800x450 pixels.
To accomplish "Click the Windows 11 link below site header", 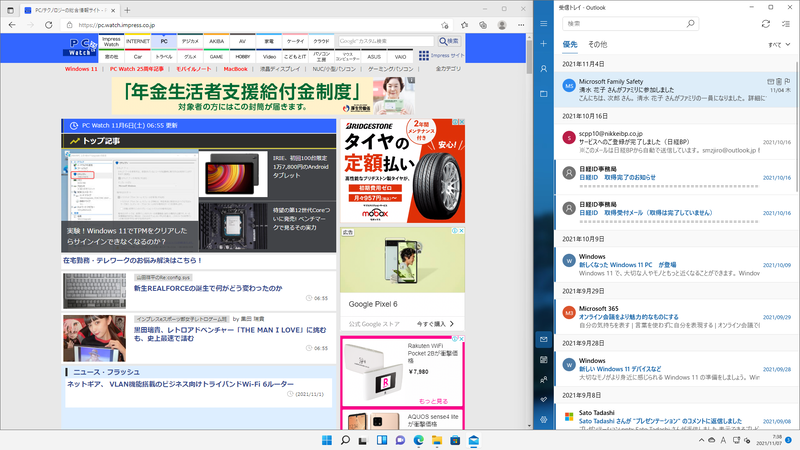I will coord(81,69).
